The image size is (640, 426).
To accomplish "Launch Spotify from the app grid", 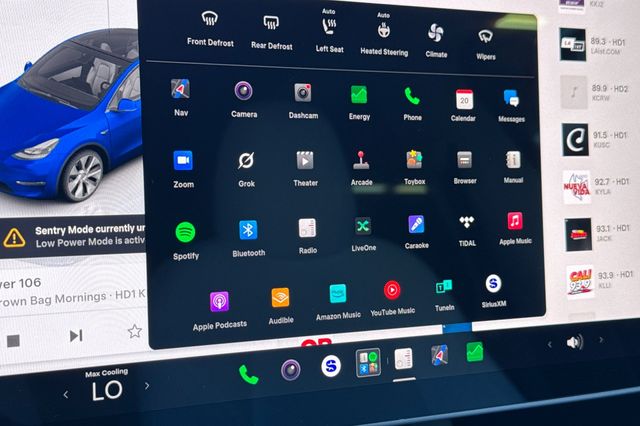I will coord(185,232).
